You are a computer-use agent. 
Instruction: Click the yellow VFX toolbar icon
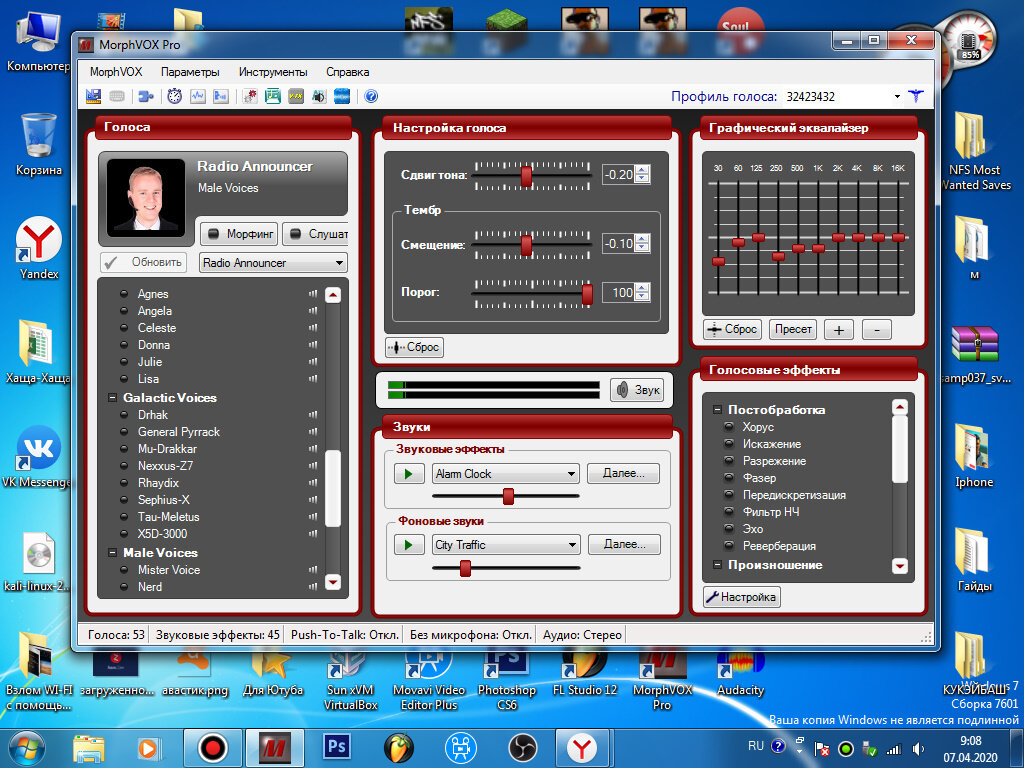pos(296,97)
